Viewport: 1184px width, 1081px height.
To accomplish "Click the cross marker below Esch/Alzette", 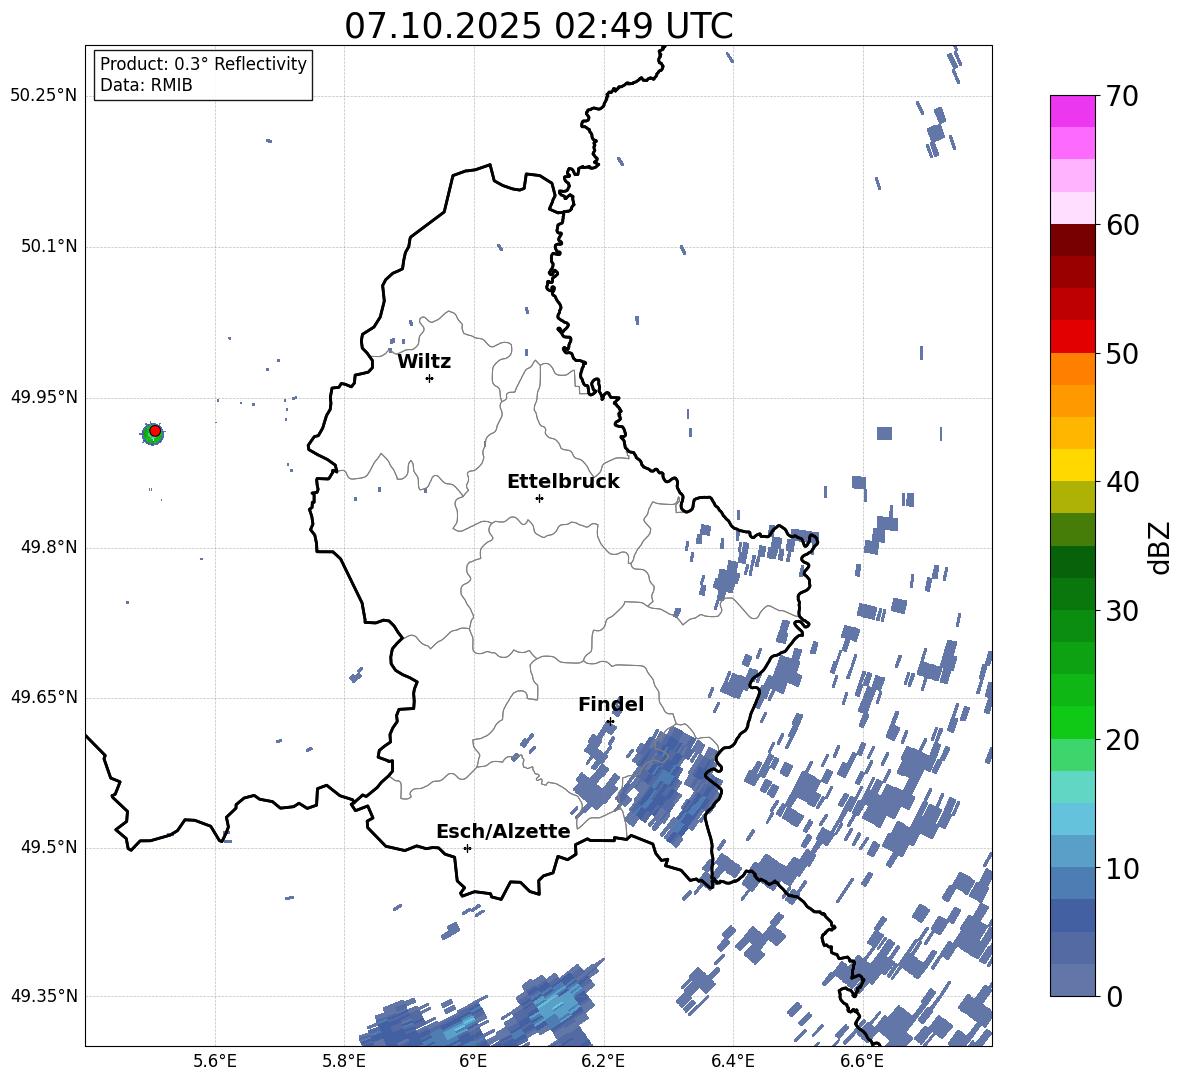I will 467,848.
